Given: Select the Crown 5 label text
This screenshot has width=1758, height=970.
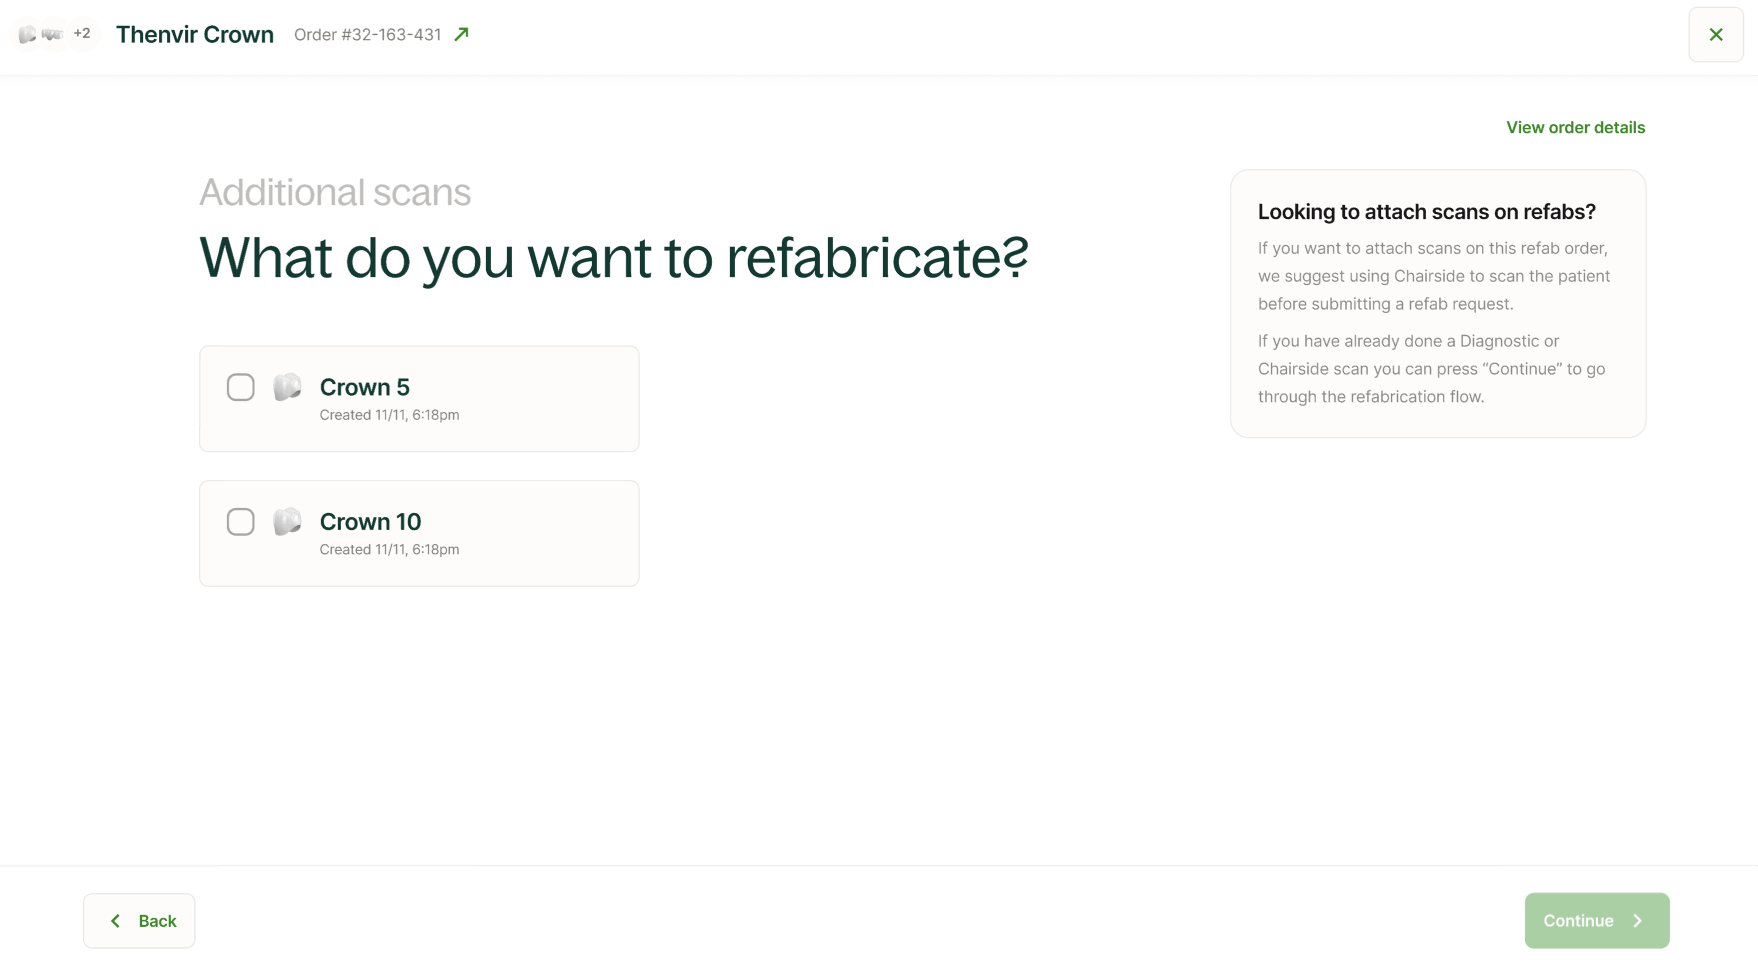Looking at the screenshot, I should (x=364, y=387).
